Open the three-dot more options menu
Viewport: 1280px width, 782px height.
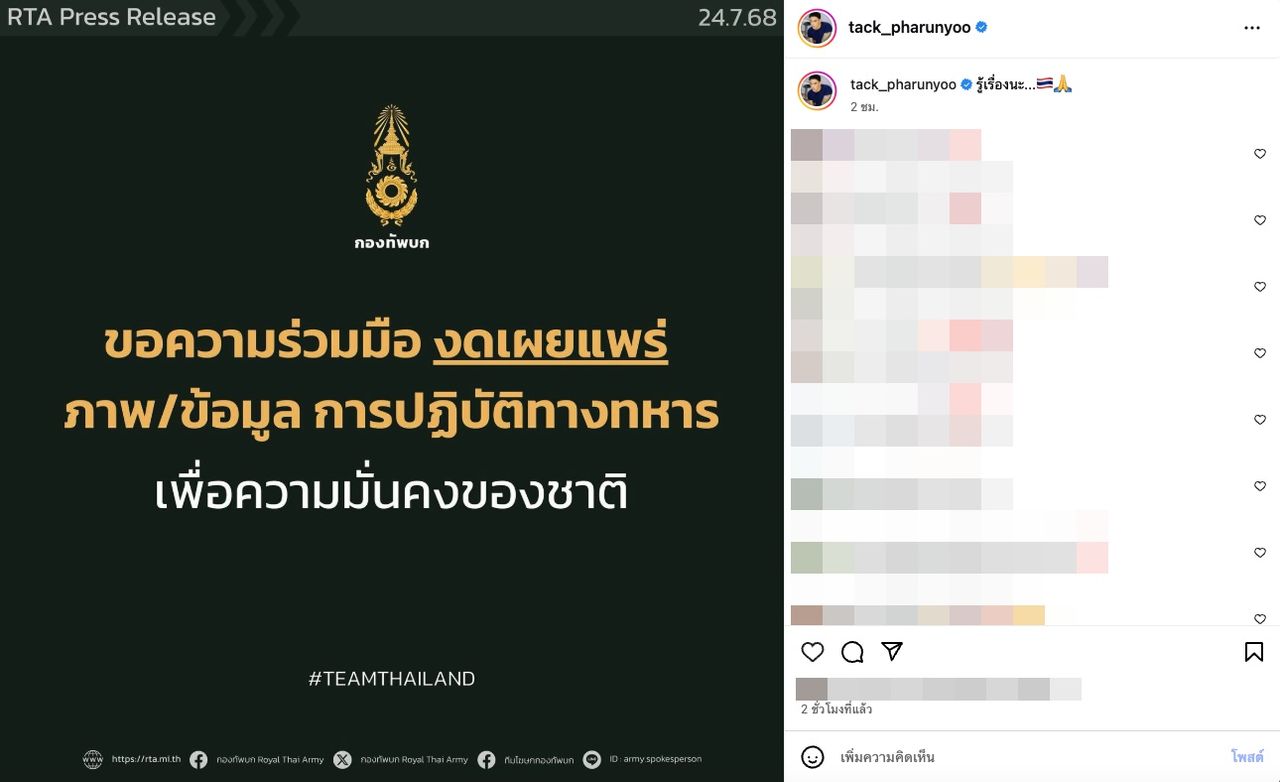1252,28
